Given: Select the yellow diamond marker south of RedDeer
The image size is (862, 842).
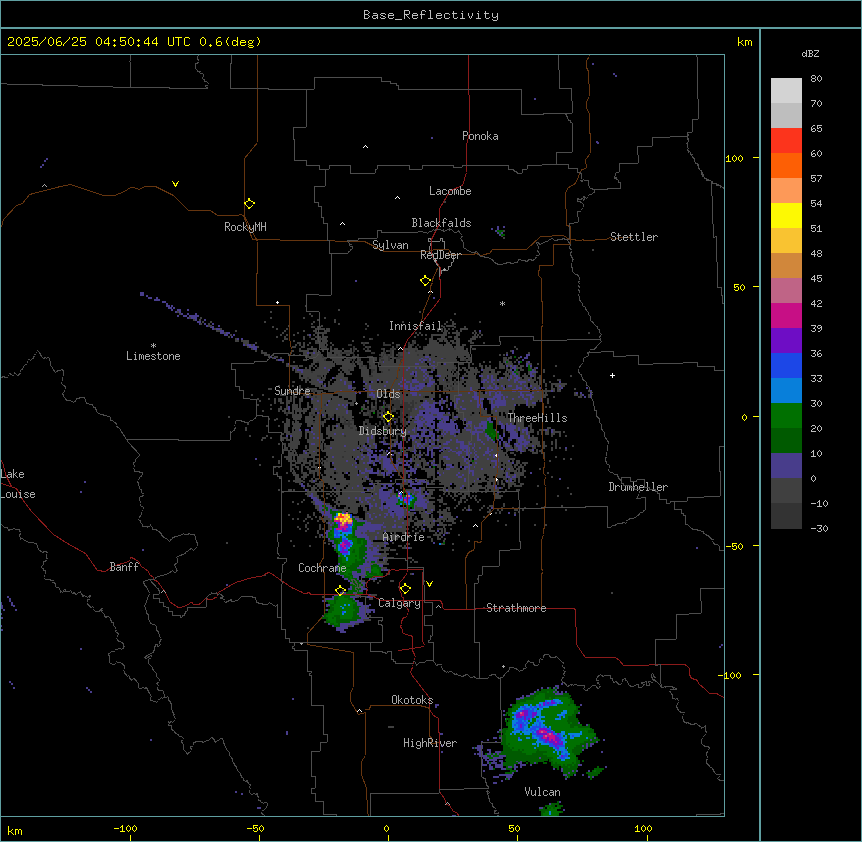Looking at the screenshot, I should [425, 281].
